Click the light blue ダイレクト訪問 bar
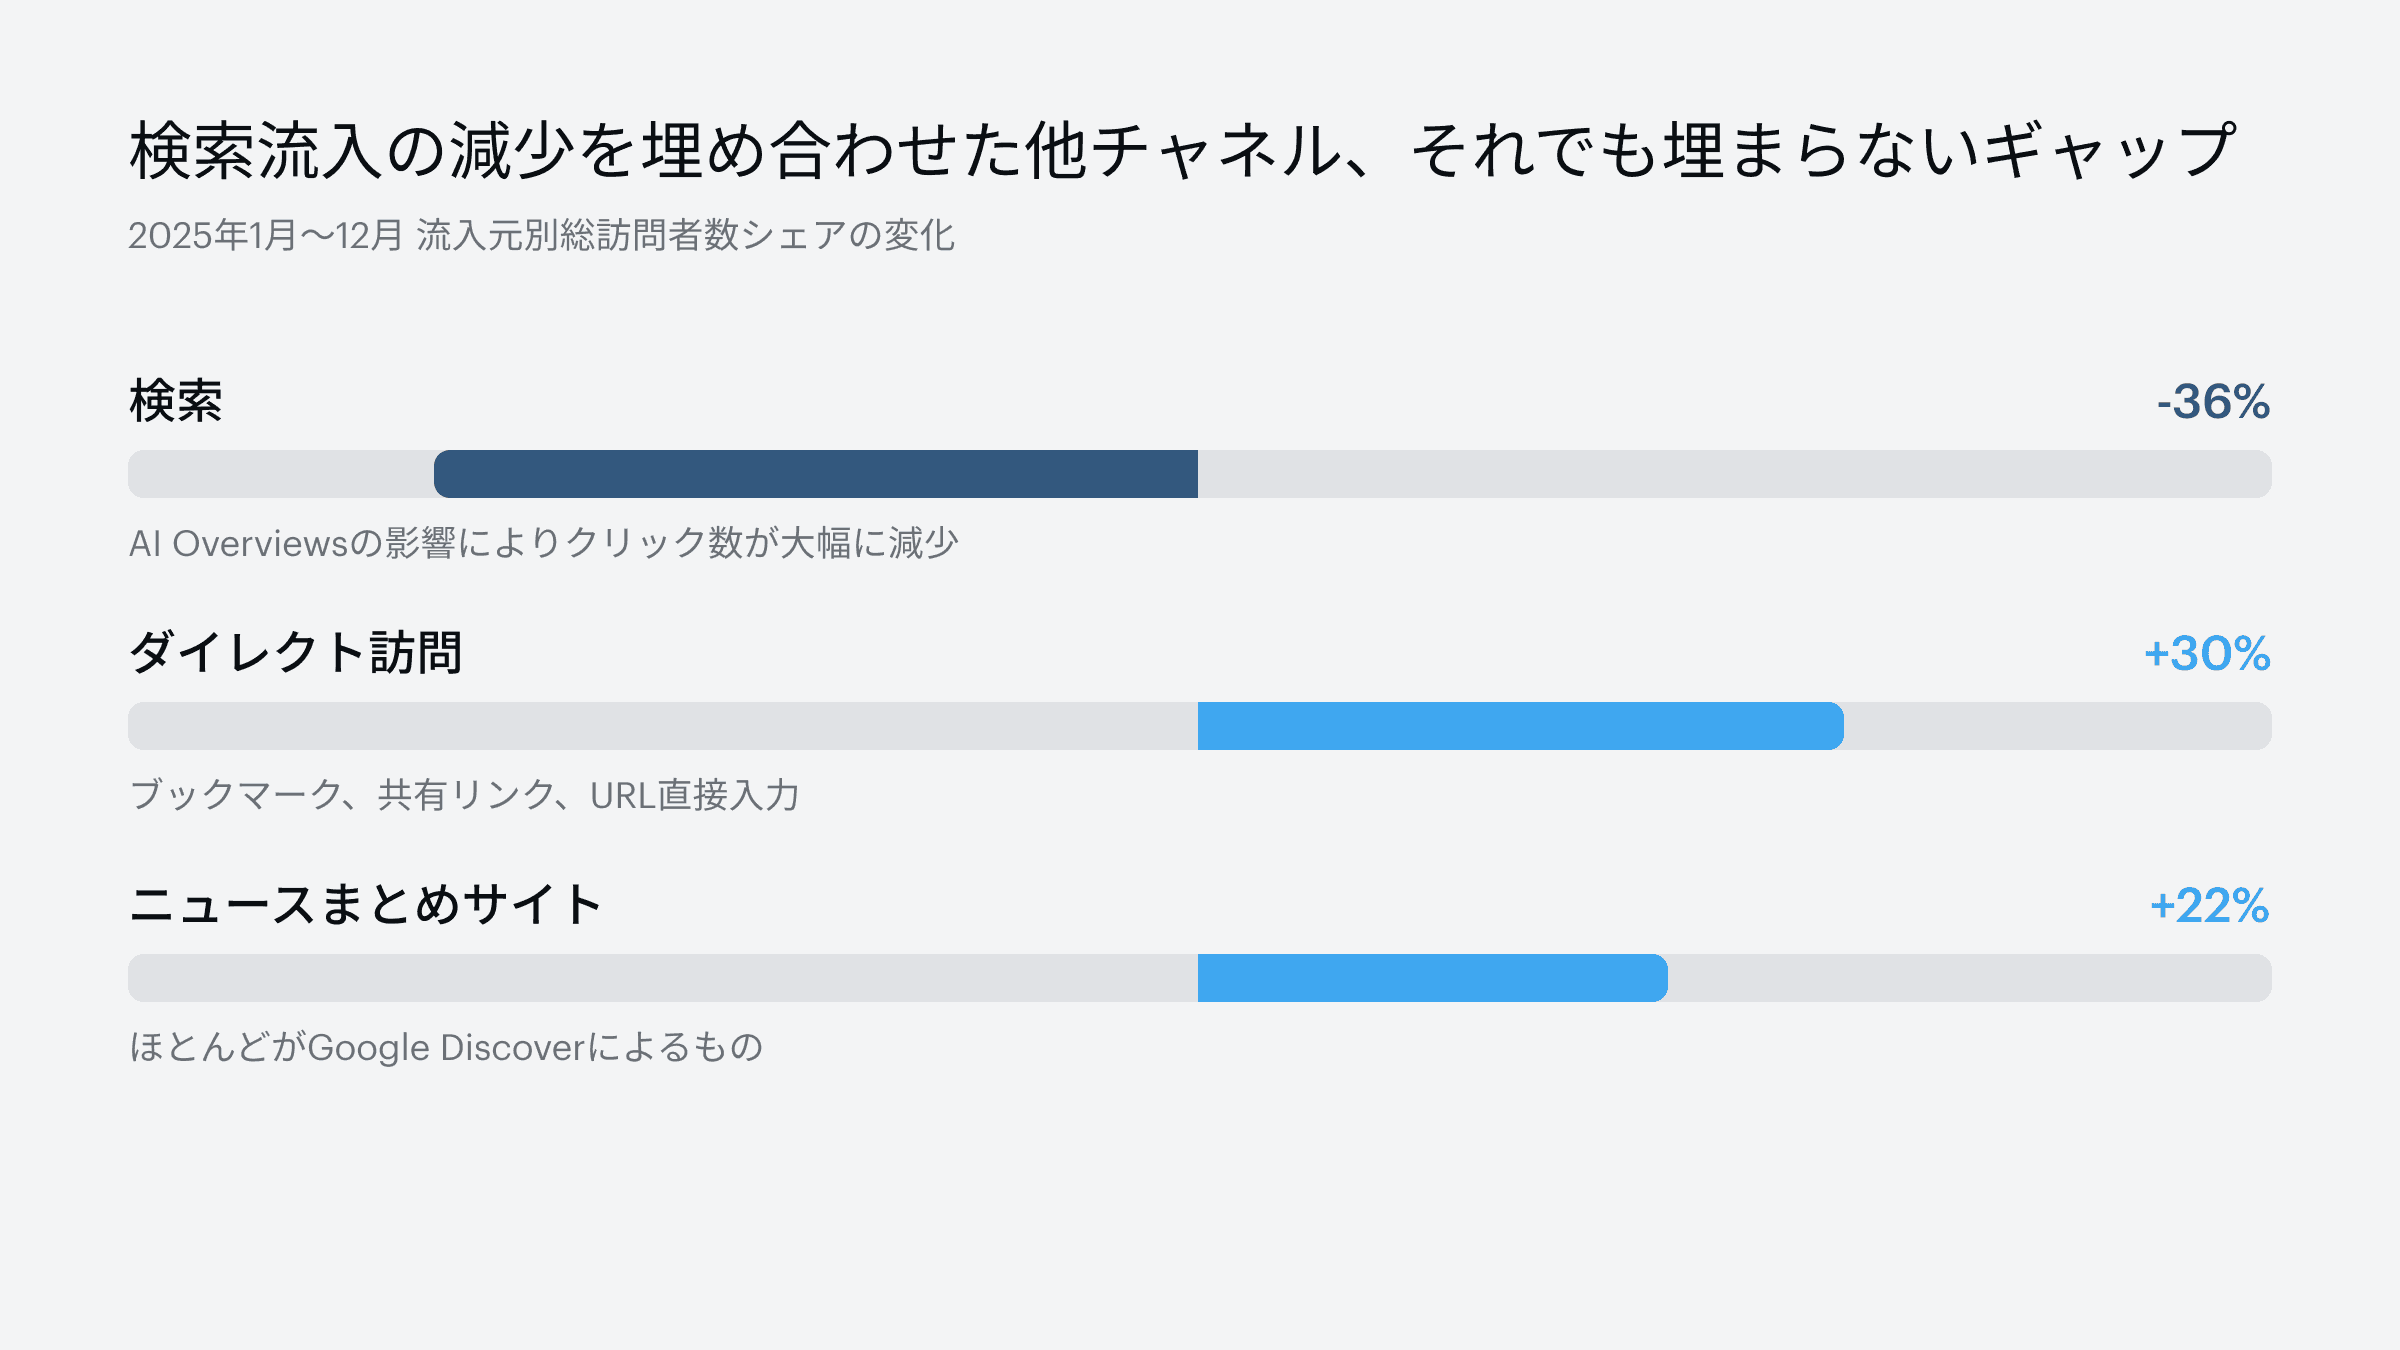The image size is (2400, 1350). pyautogui.click(x=1521, y=726)
